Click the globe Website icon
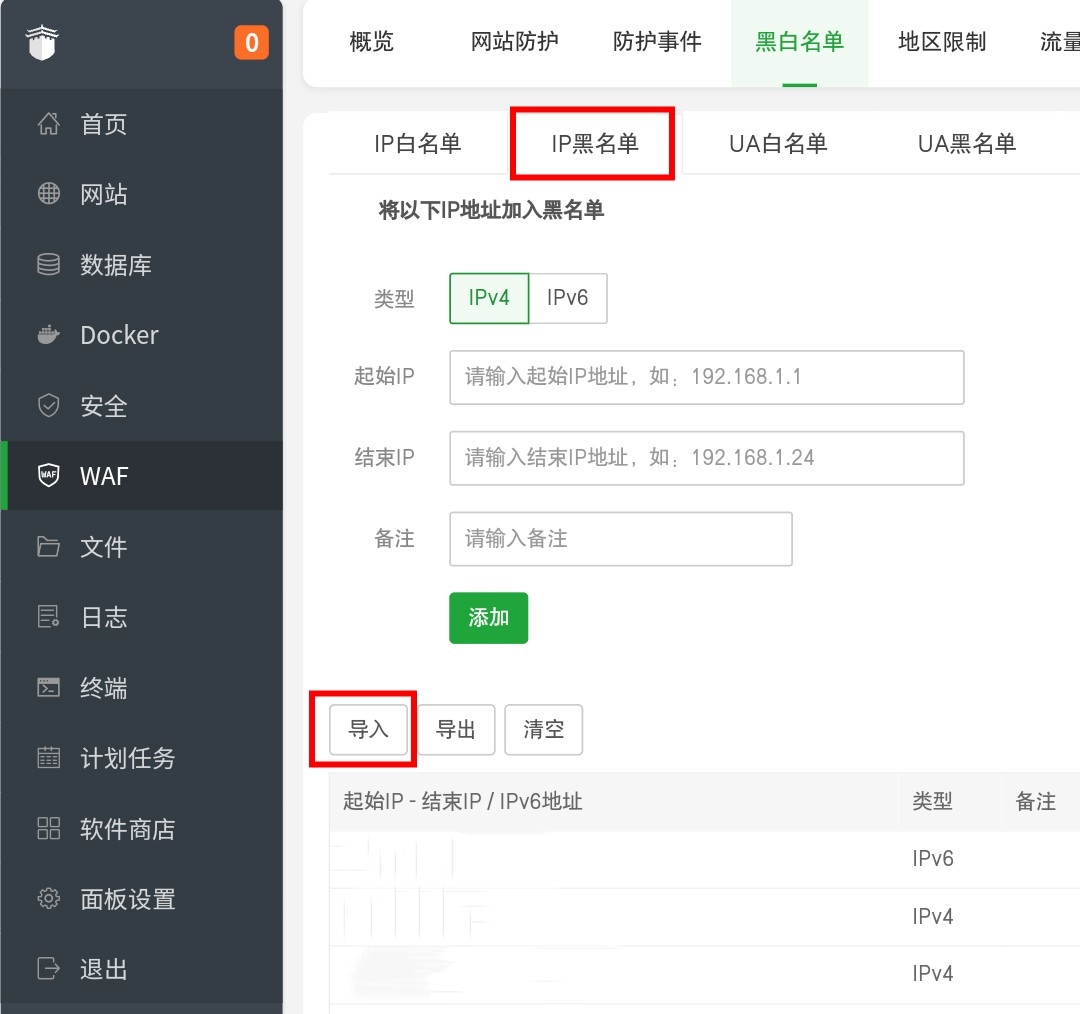 click(48, 194)
